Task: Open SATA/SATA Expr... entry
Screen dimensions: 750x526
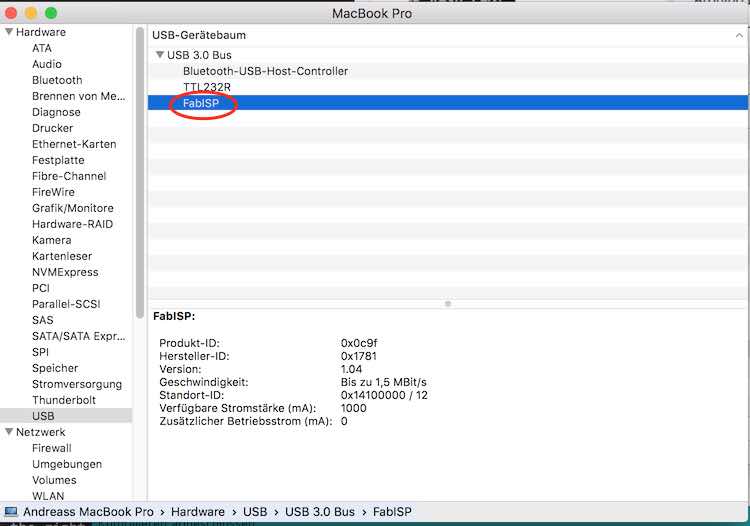Action: coord(78,336)
